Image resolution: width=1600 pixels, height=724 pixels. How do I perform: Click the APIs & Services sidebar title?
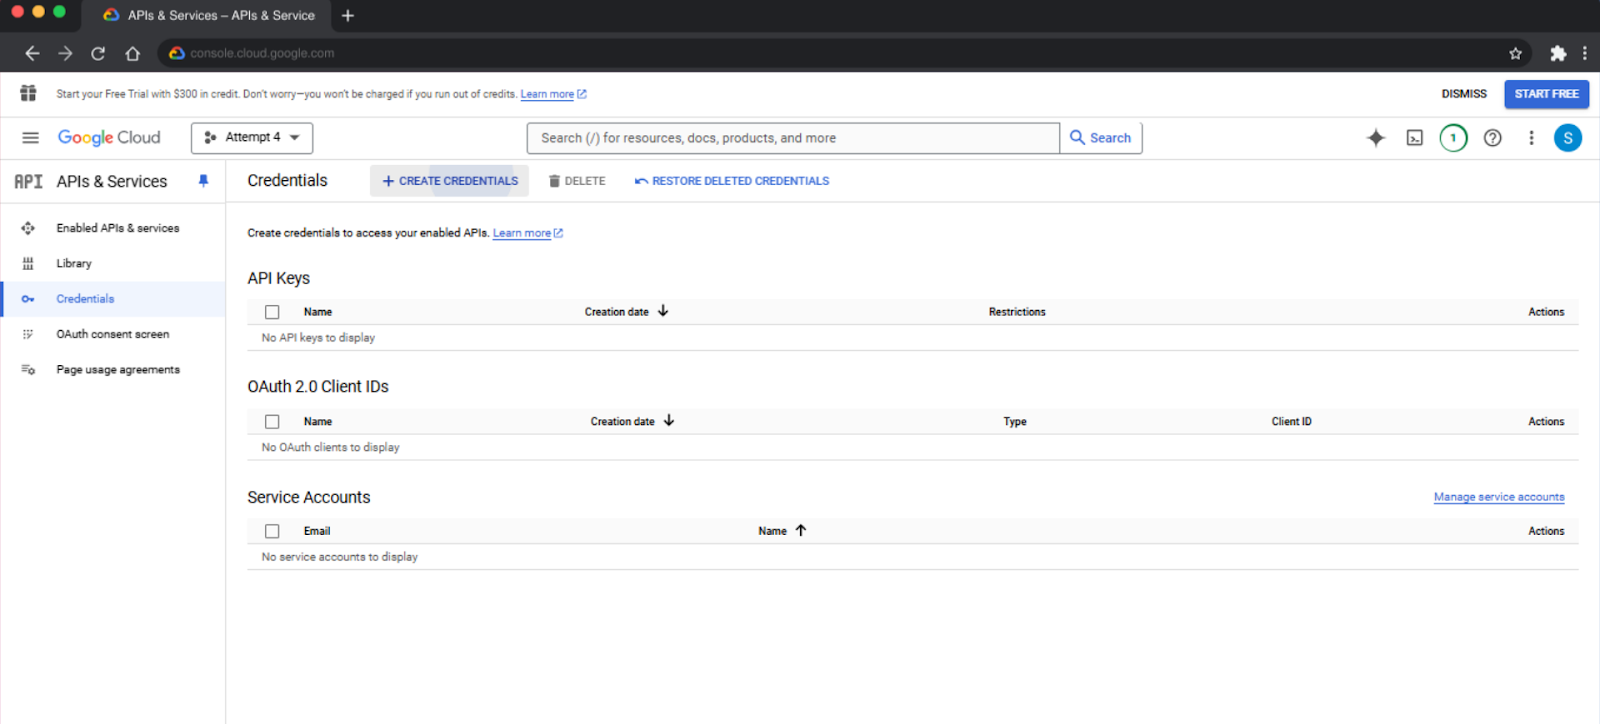(x=112, y=181)
